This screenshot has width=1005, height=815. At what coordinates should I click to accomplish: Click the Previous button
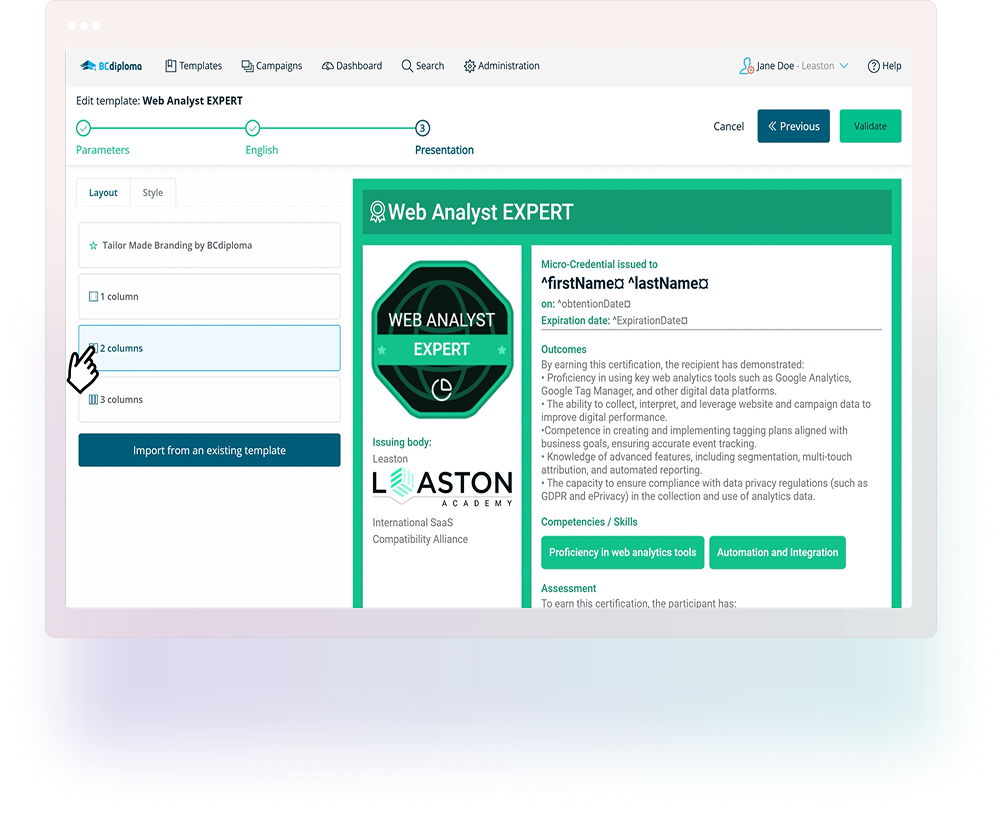tap(793, 127)
